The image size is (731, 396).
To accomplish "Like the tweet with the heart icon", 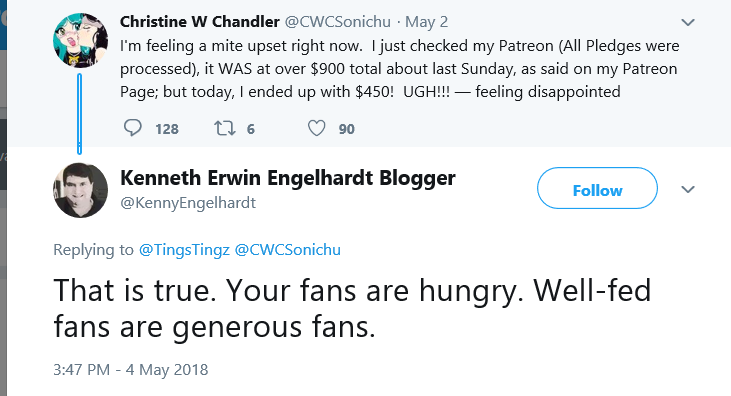I will point(317,128).
